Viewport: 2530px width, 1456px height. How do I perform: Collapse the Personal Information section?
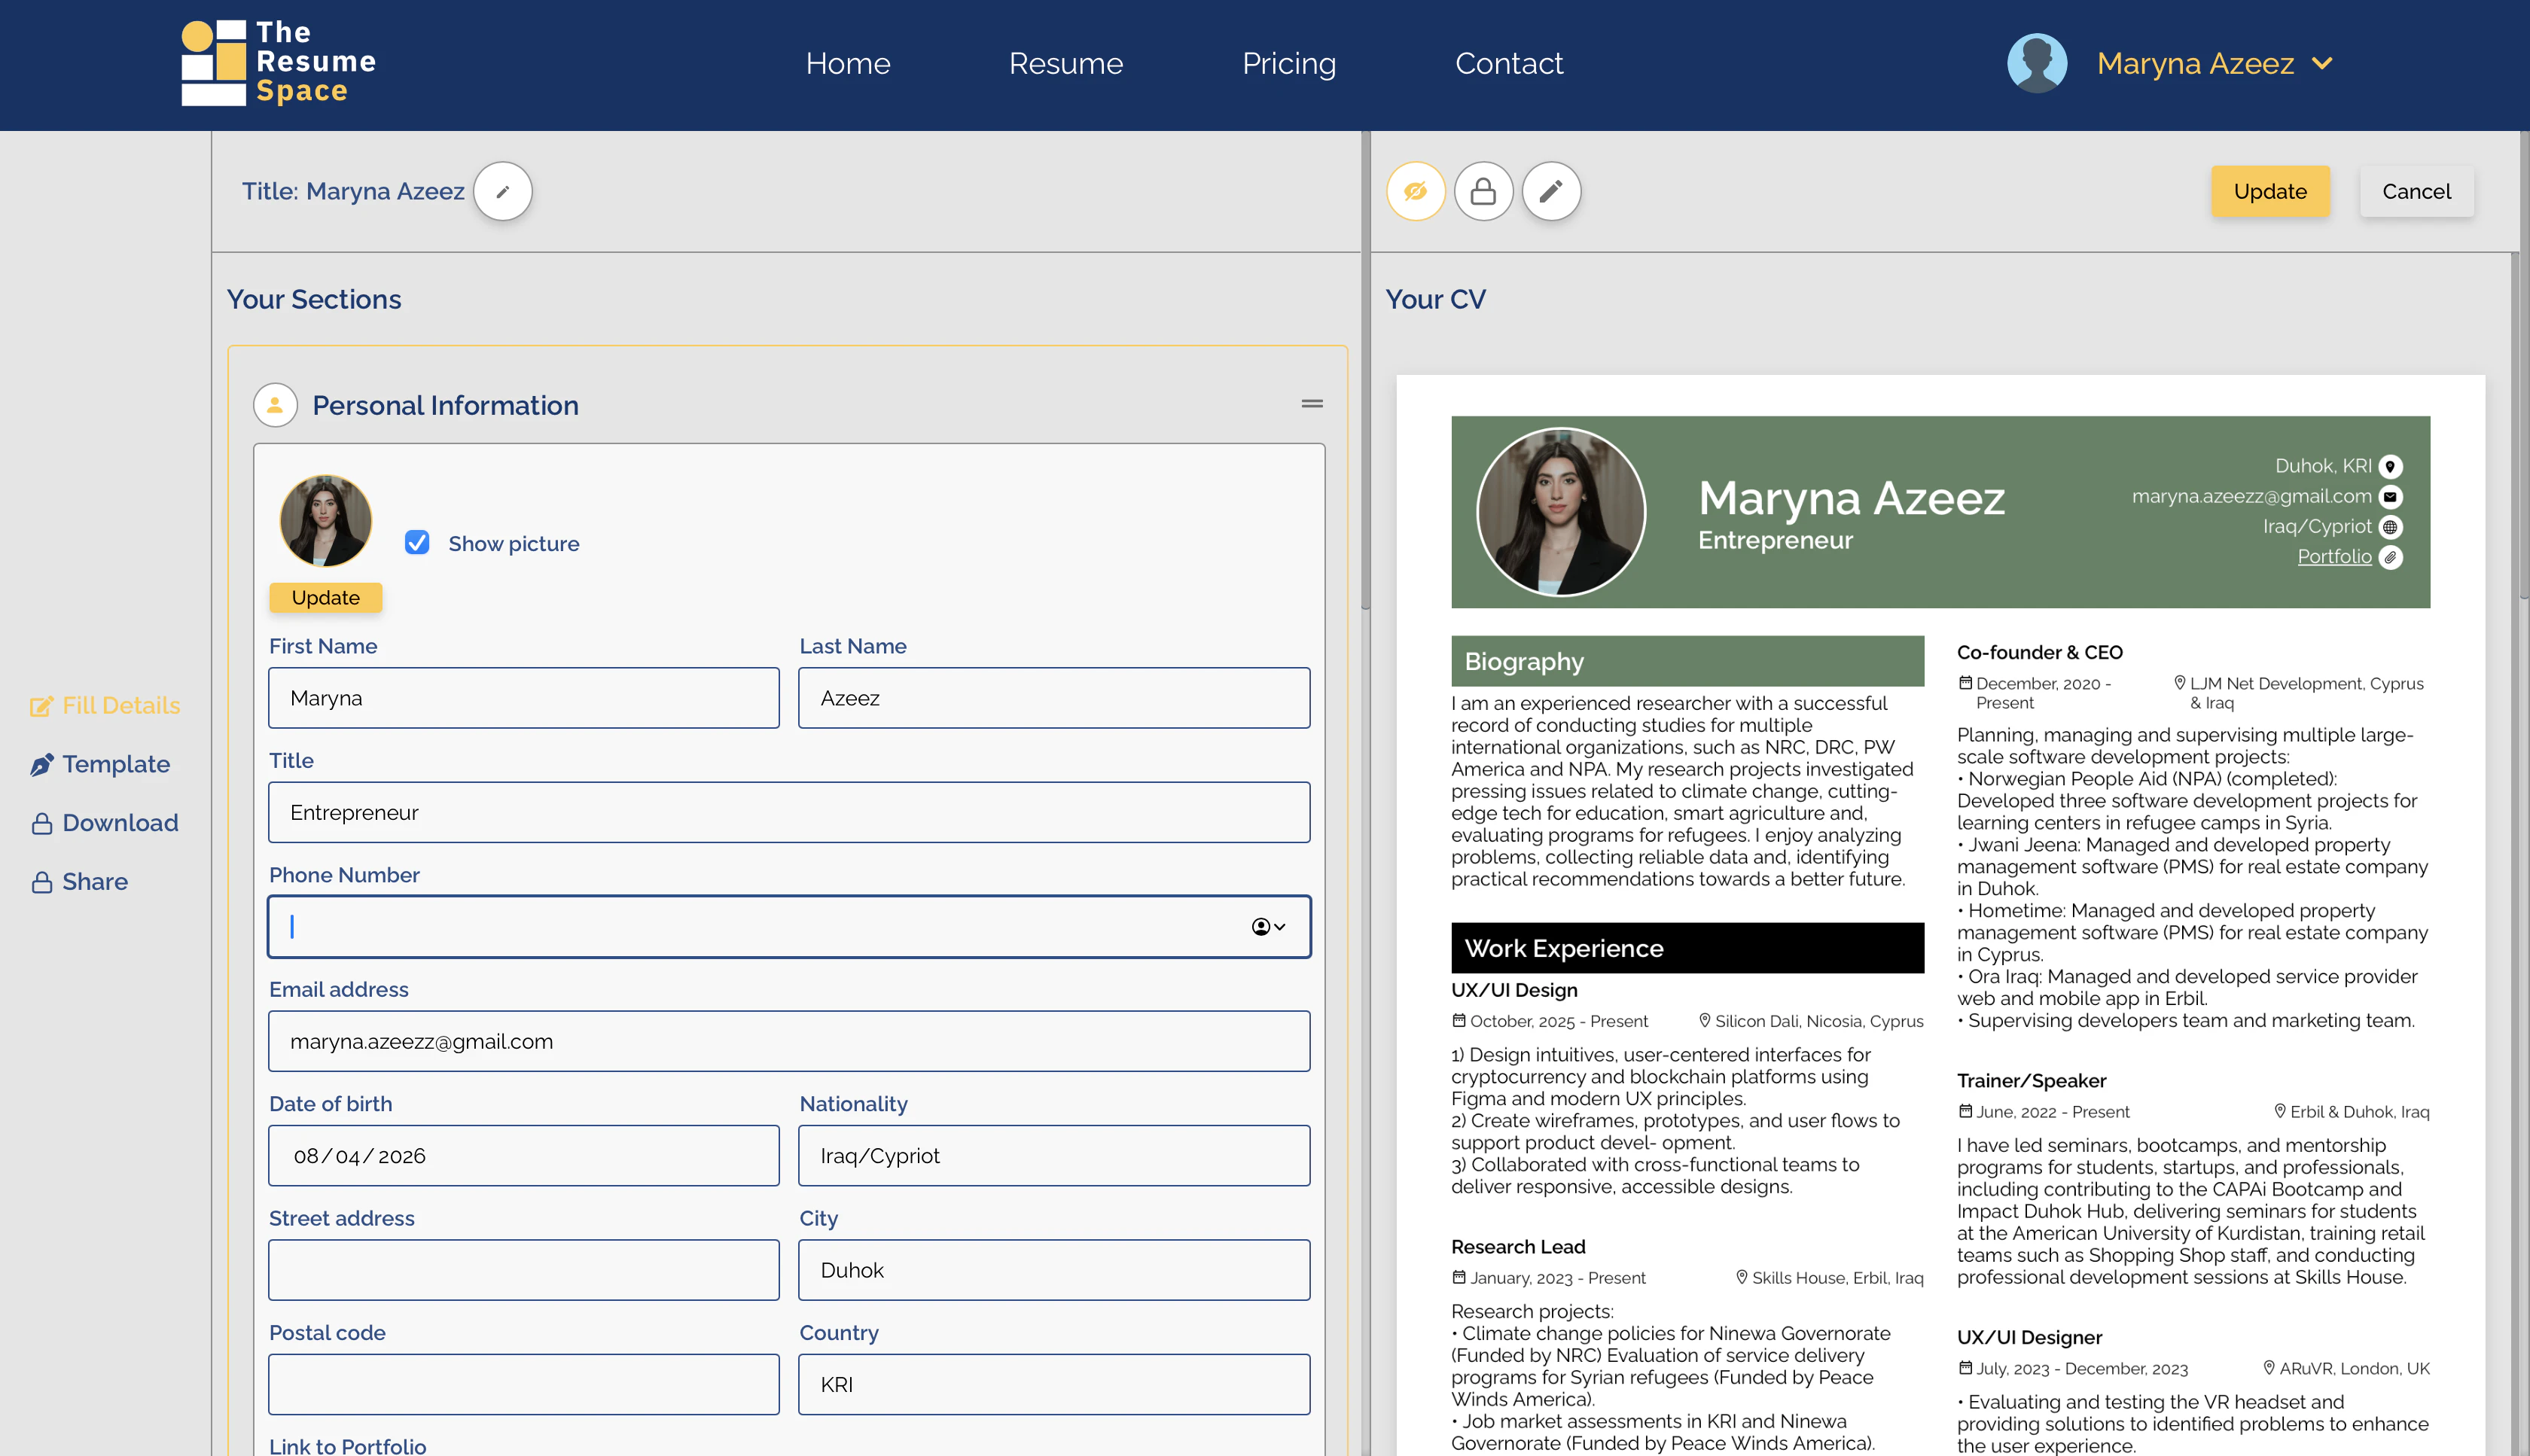(x=1311, y=404)
